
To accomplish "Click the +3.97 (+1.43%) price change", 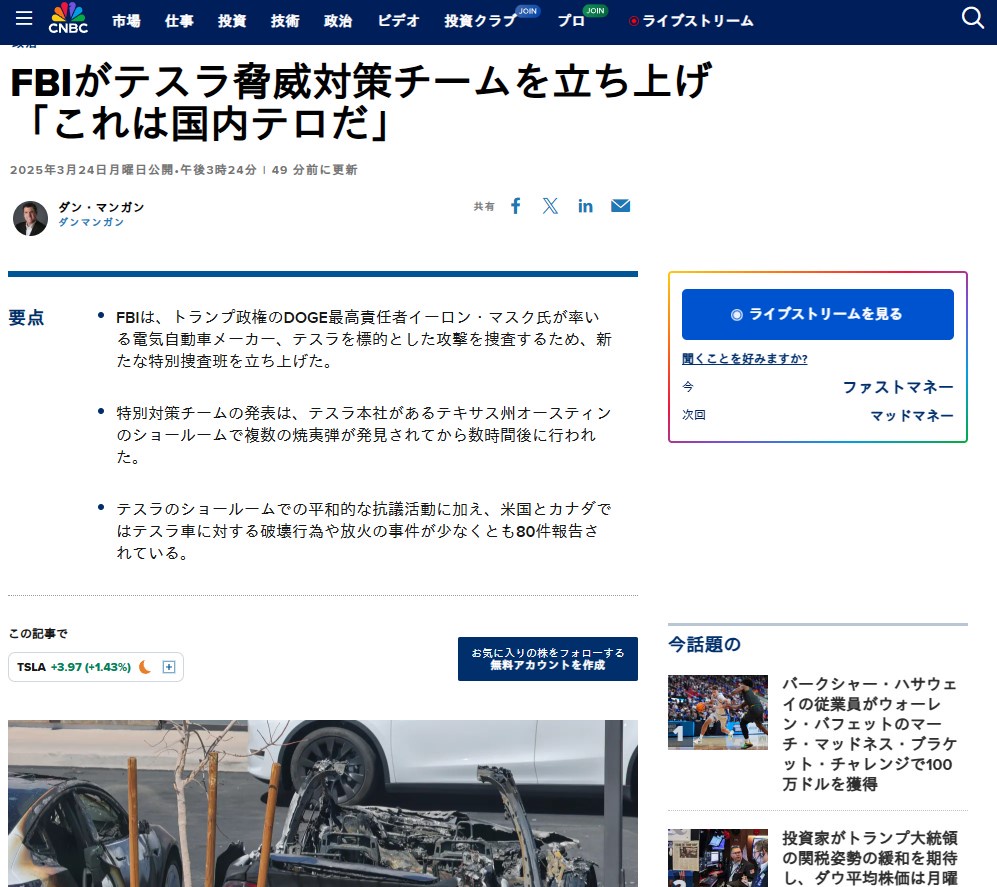I will (91, 667).
